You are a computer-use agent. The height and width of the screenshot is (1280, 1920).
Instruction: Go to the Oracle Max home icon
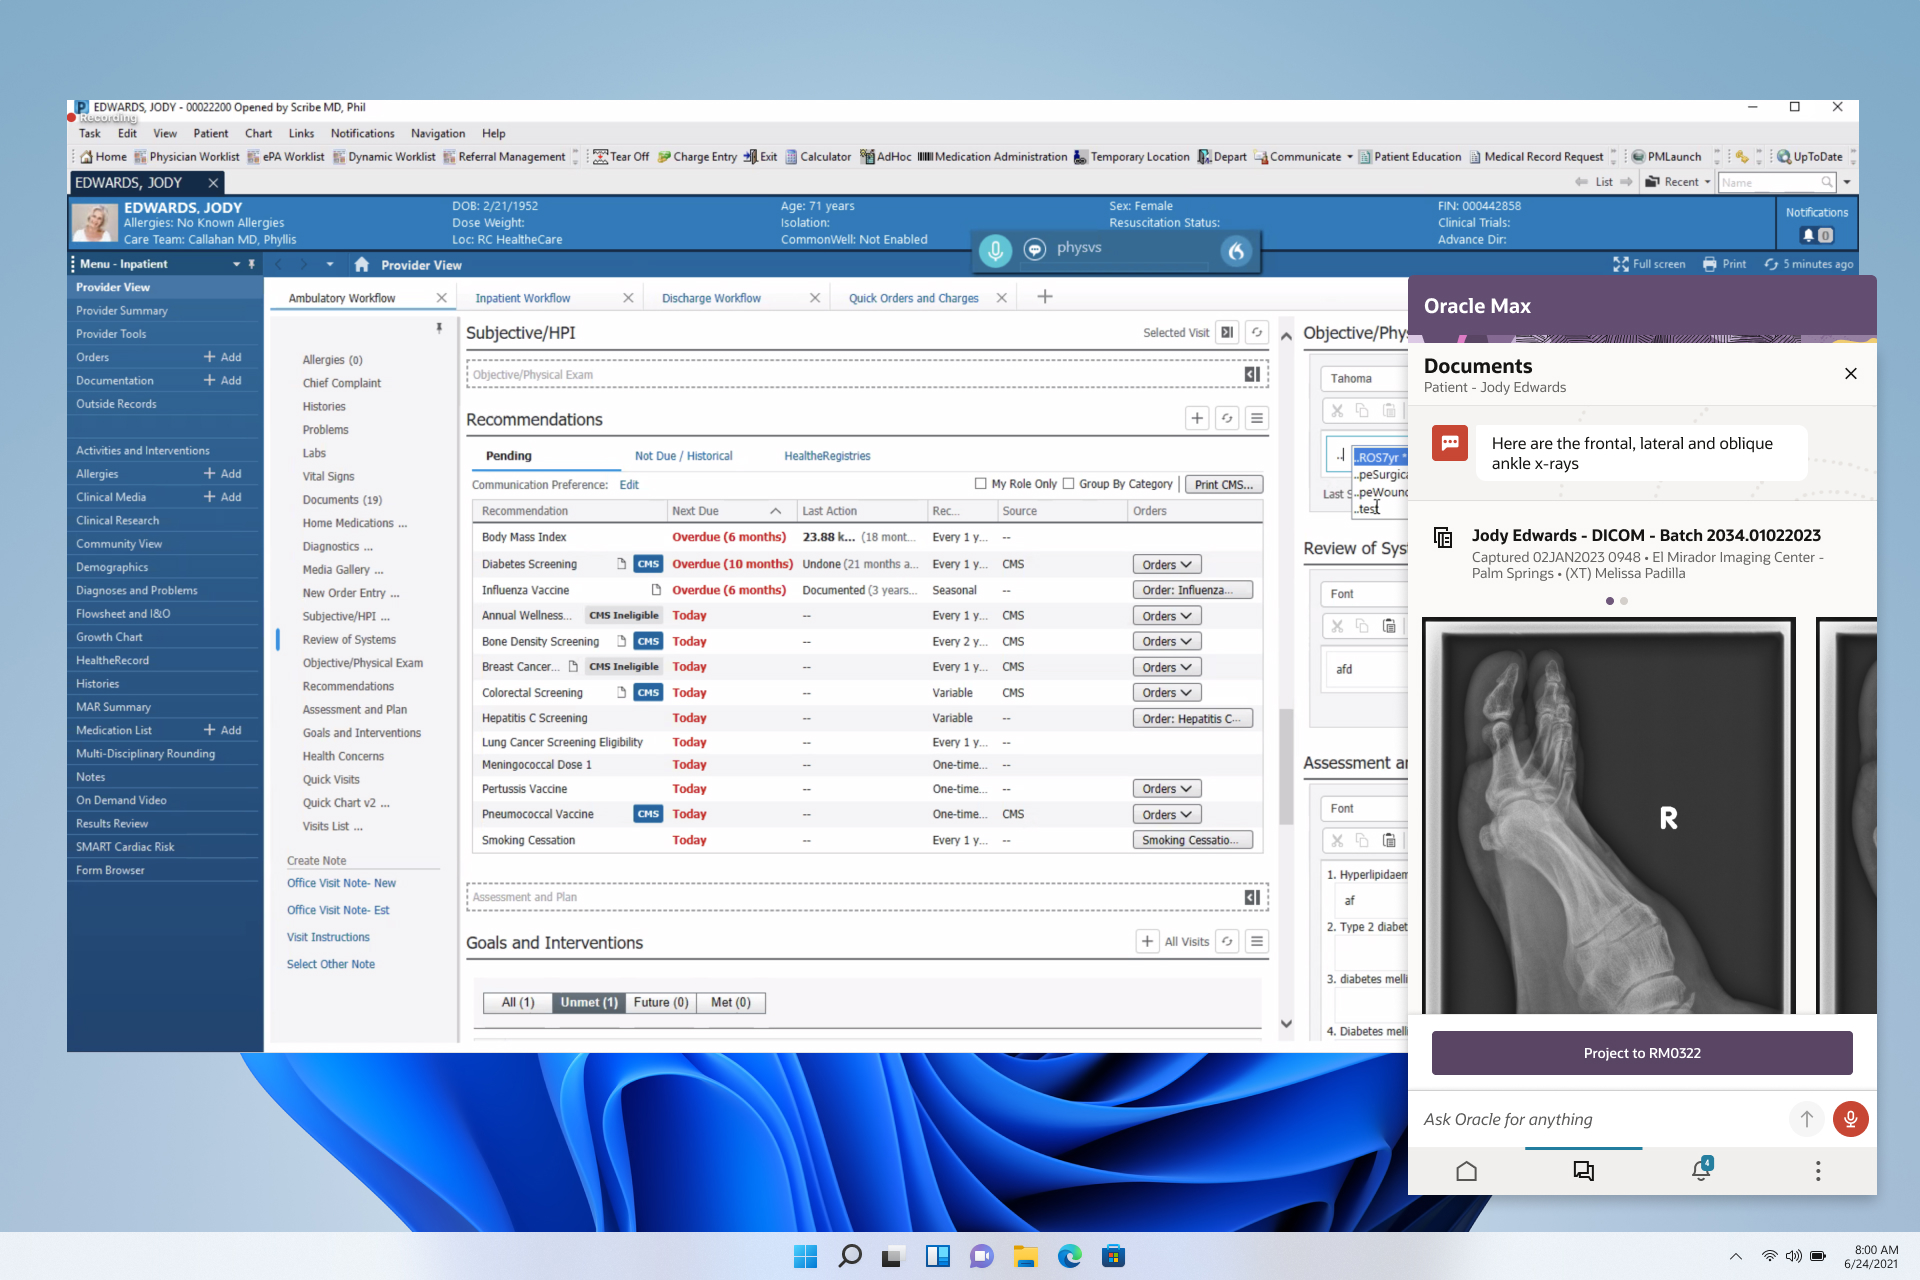coord(1466,1171)
